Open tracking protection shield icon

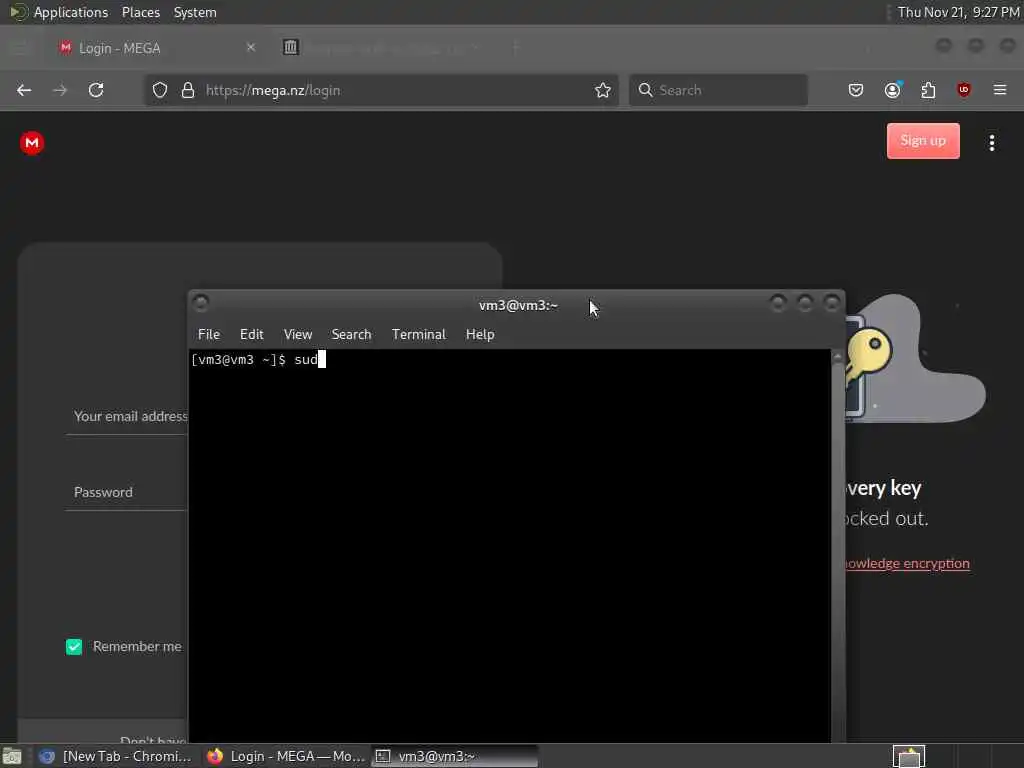[160, 90]
